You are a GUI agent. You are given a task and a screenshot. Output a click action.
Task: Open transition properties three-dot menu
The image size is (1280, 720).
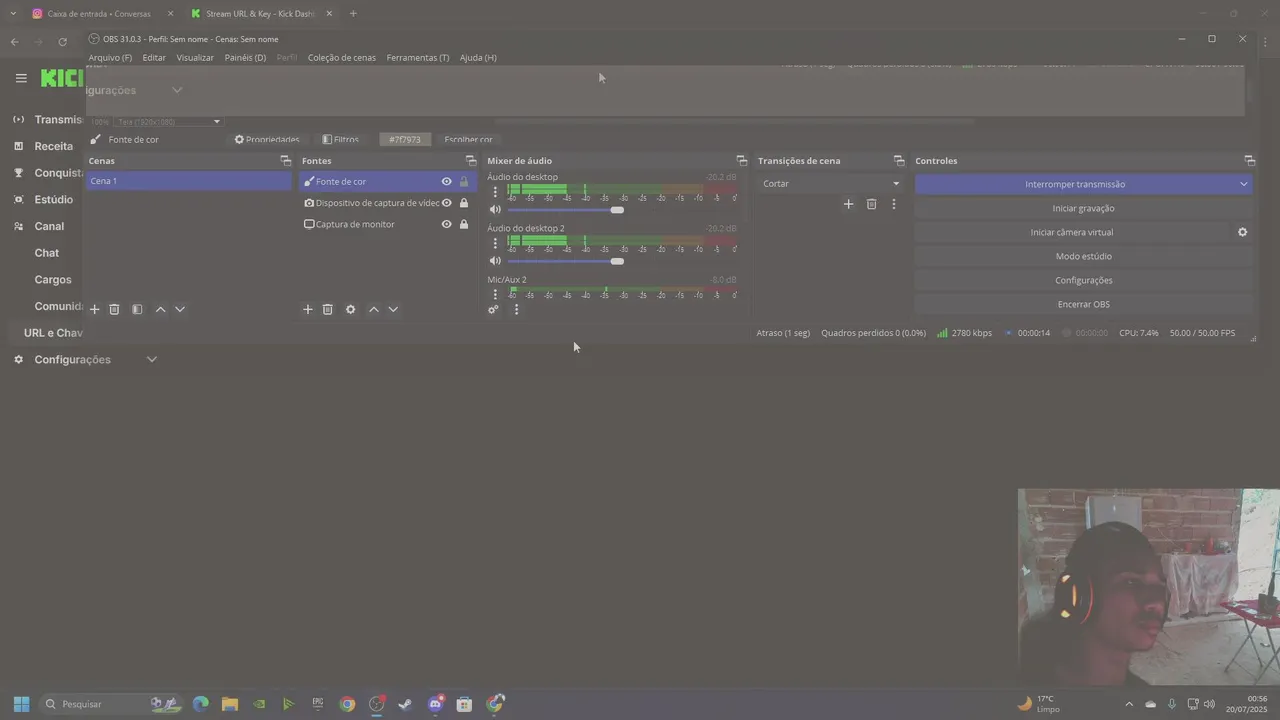(894, 204)
